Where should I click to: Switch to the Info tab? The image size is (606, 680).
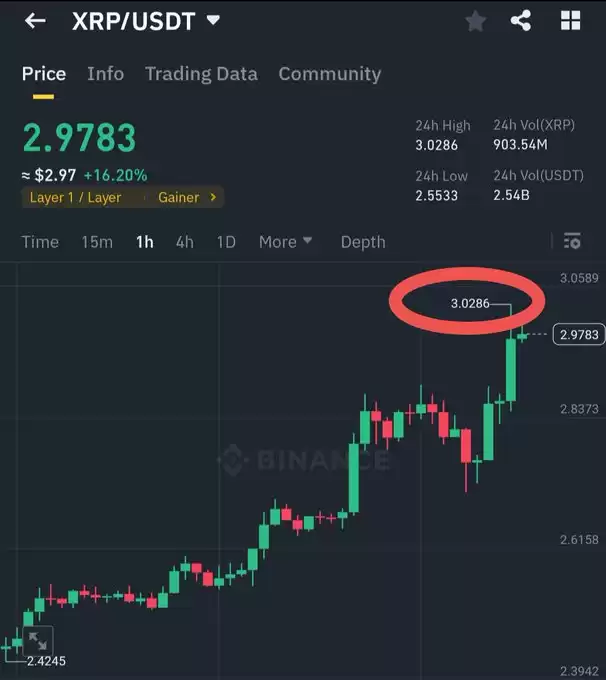(x=105, y=74)
